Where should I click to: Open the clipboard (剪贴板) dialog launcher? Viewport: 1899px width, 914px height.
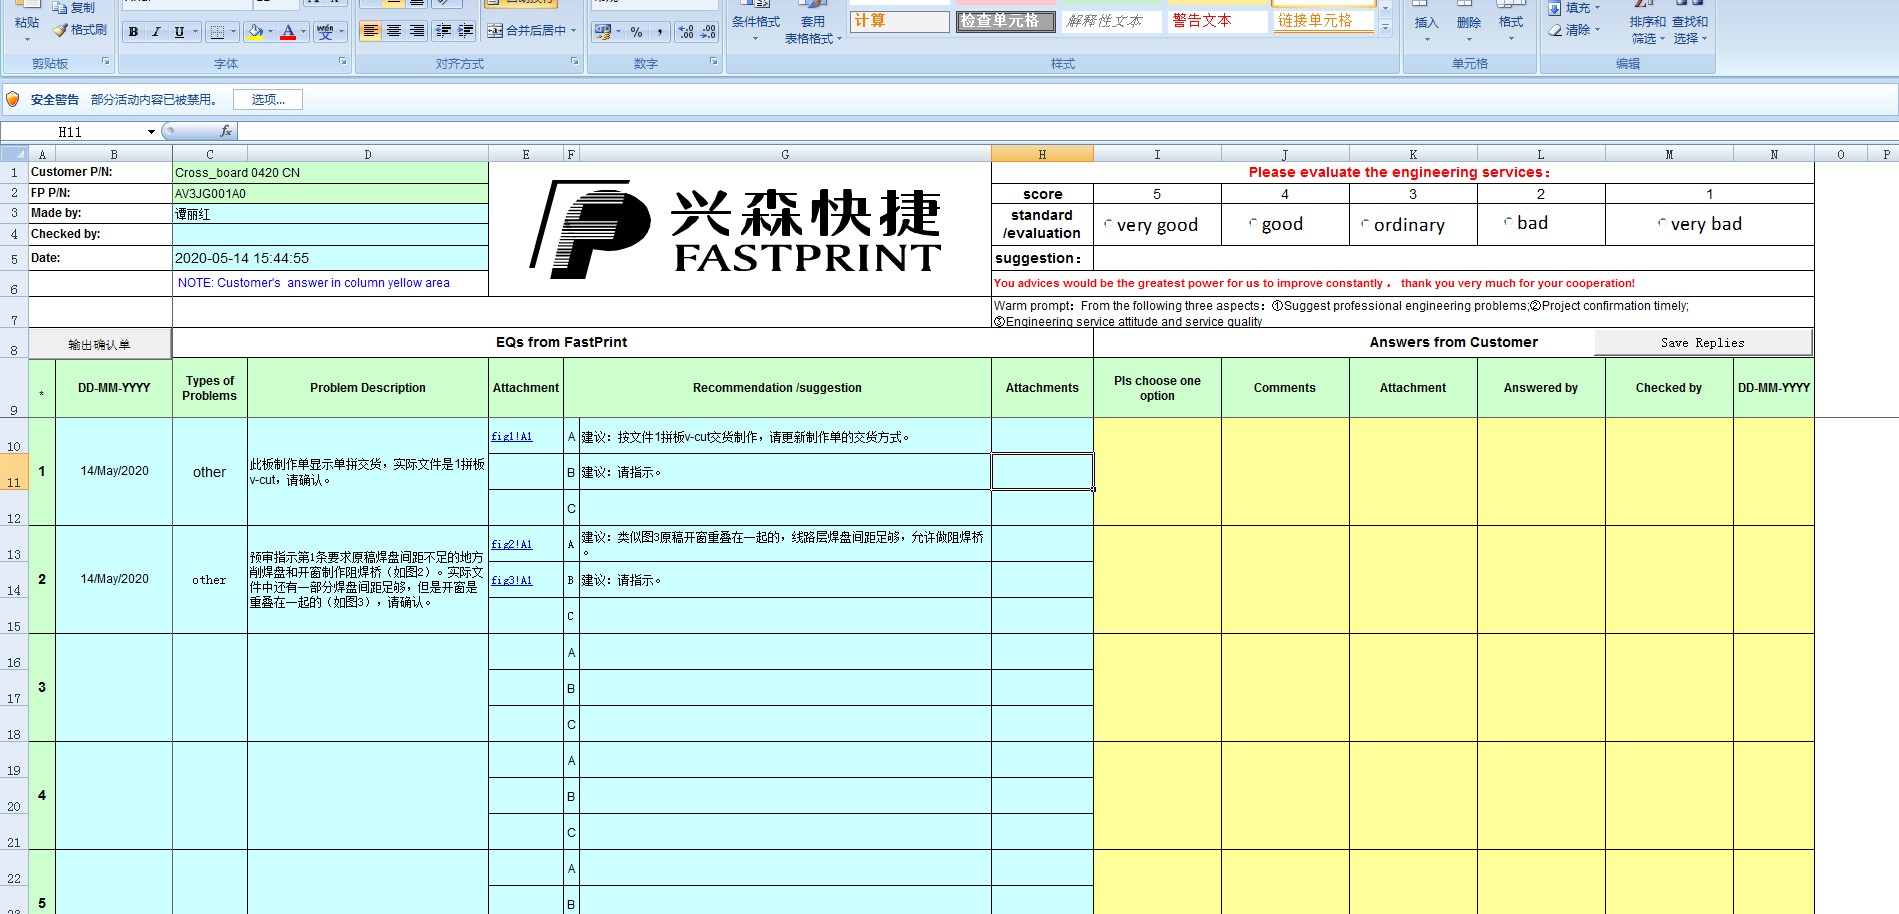[105, 62]
